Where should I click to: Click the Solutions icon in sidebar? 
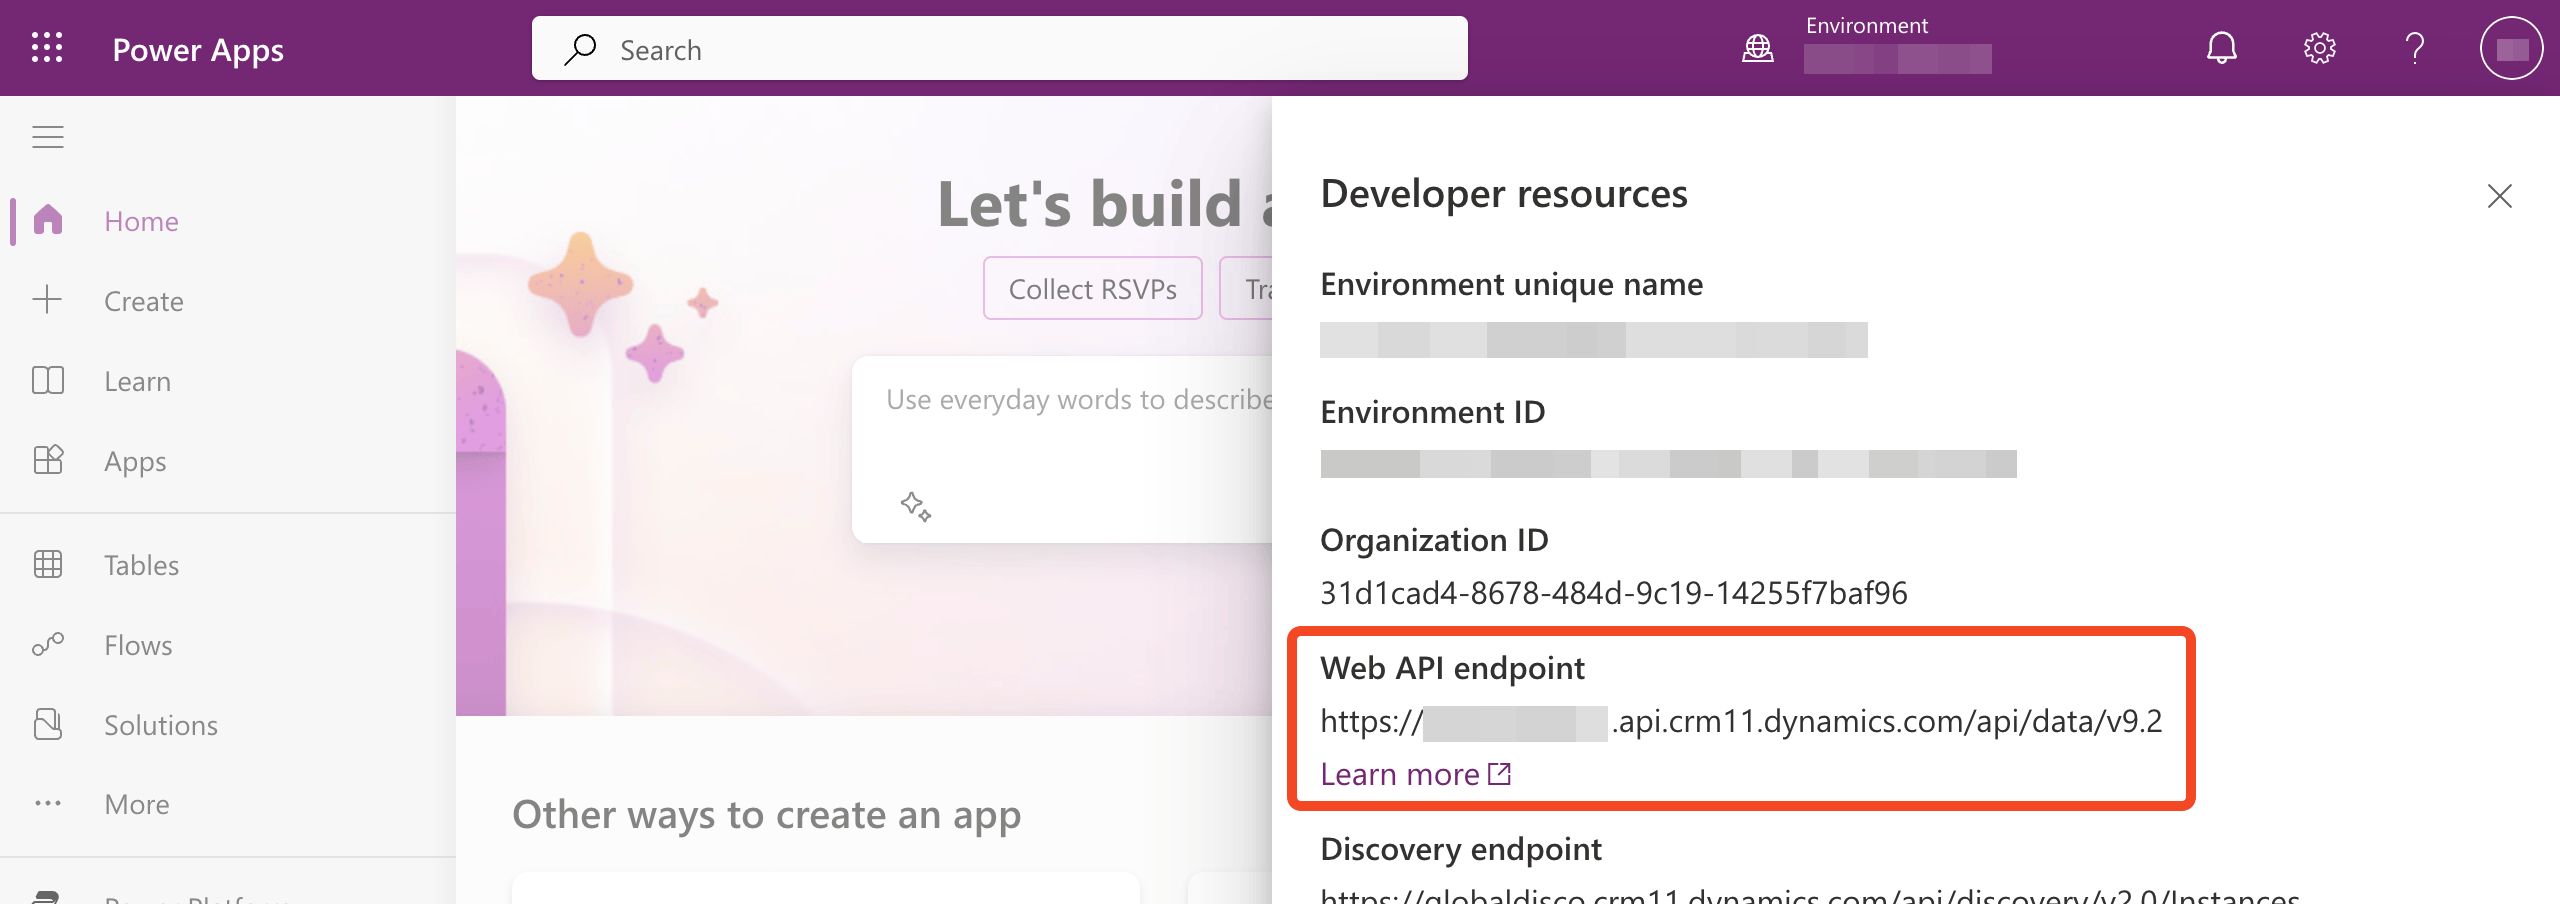pyautogui.click(x=47, y=724)
